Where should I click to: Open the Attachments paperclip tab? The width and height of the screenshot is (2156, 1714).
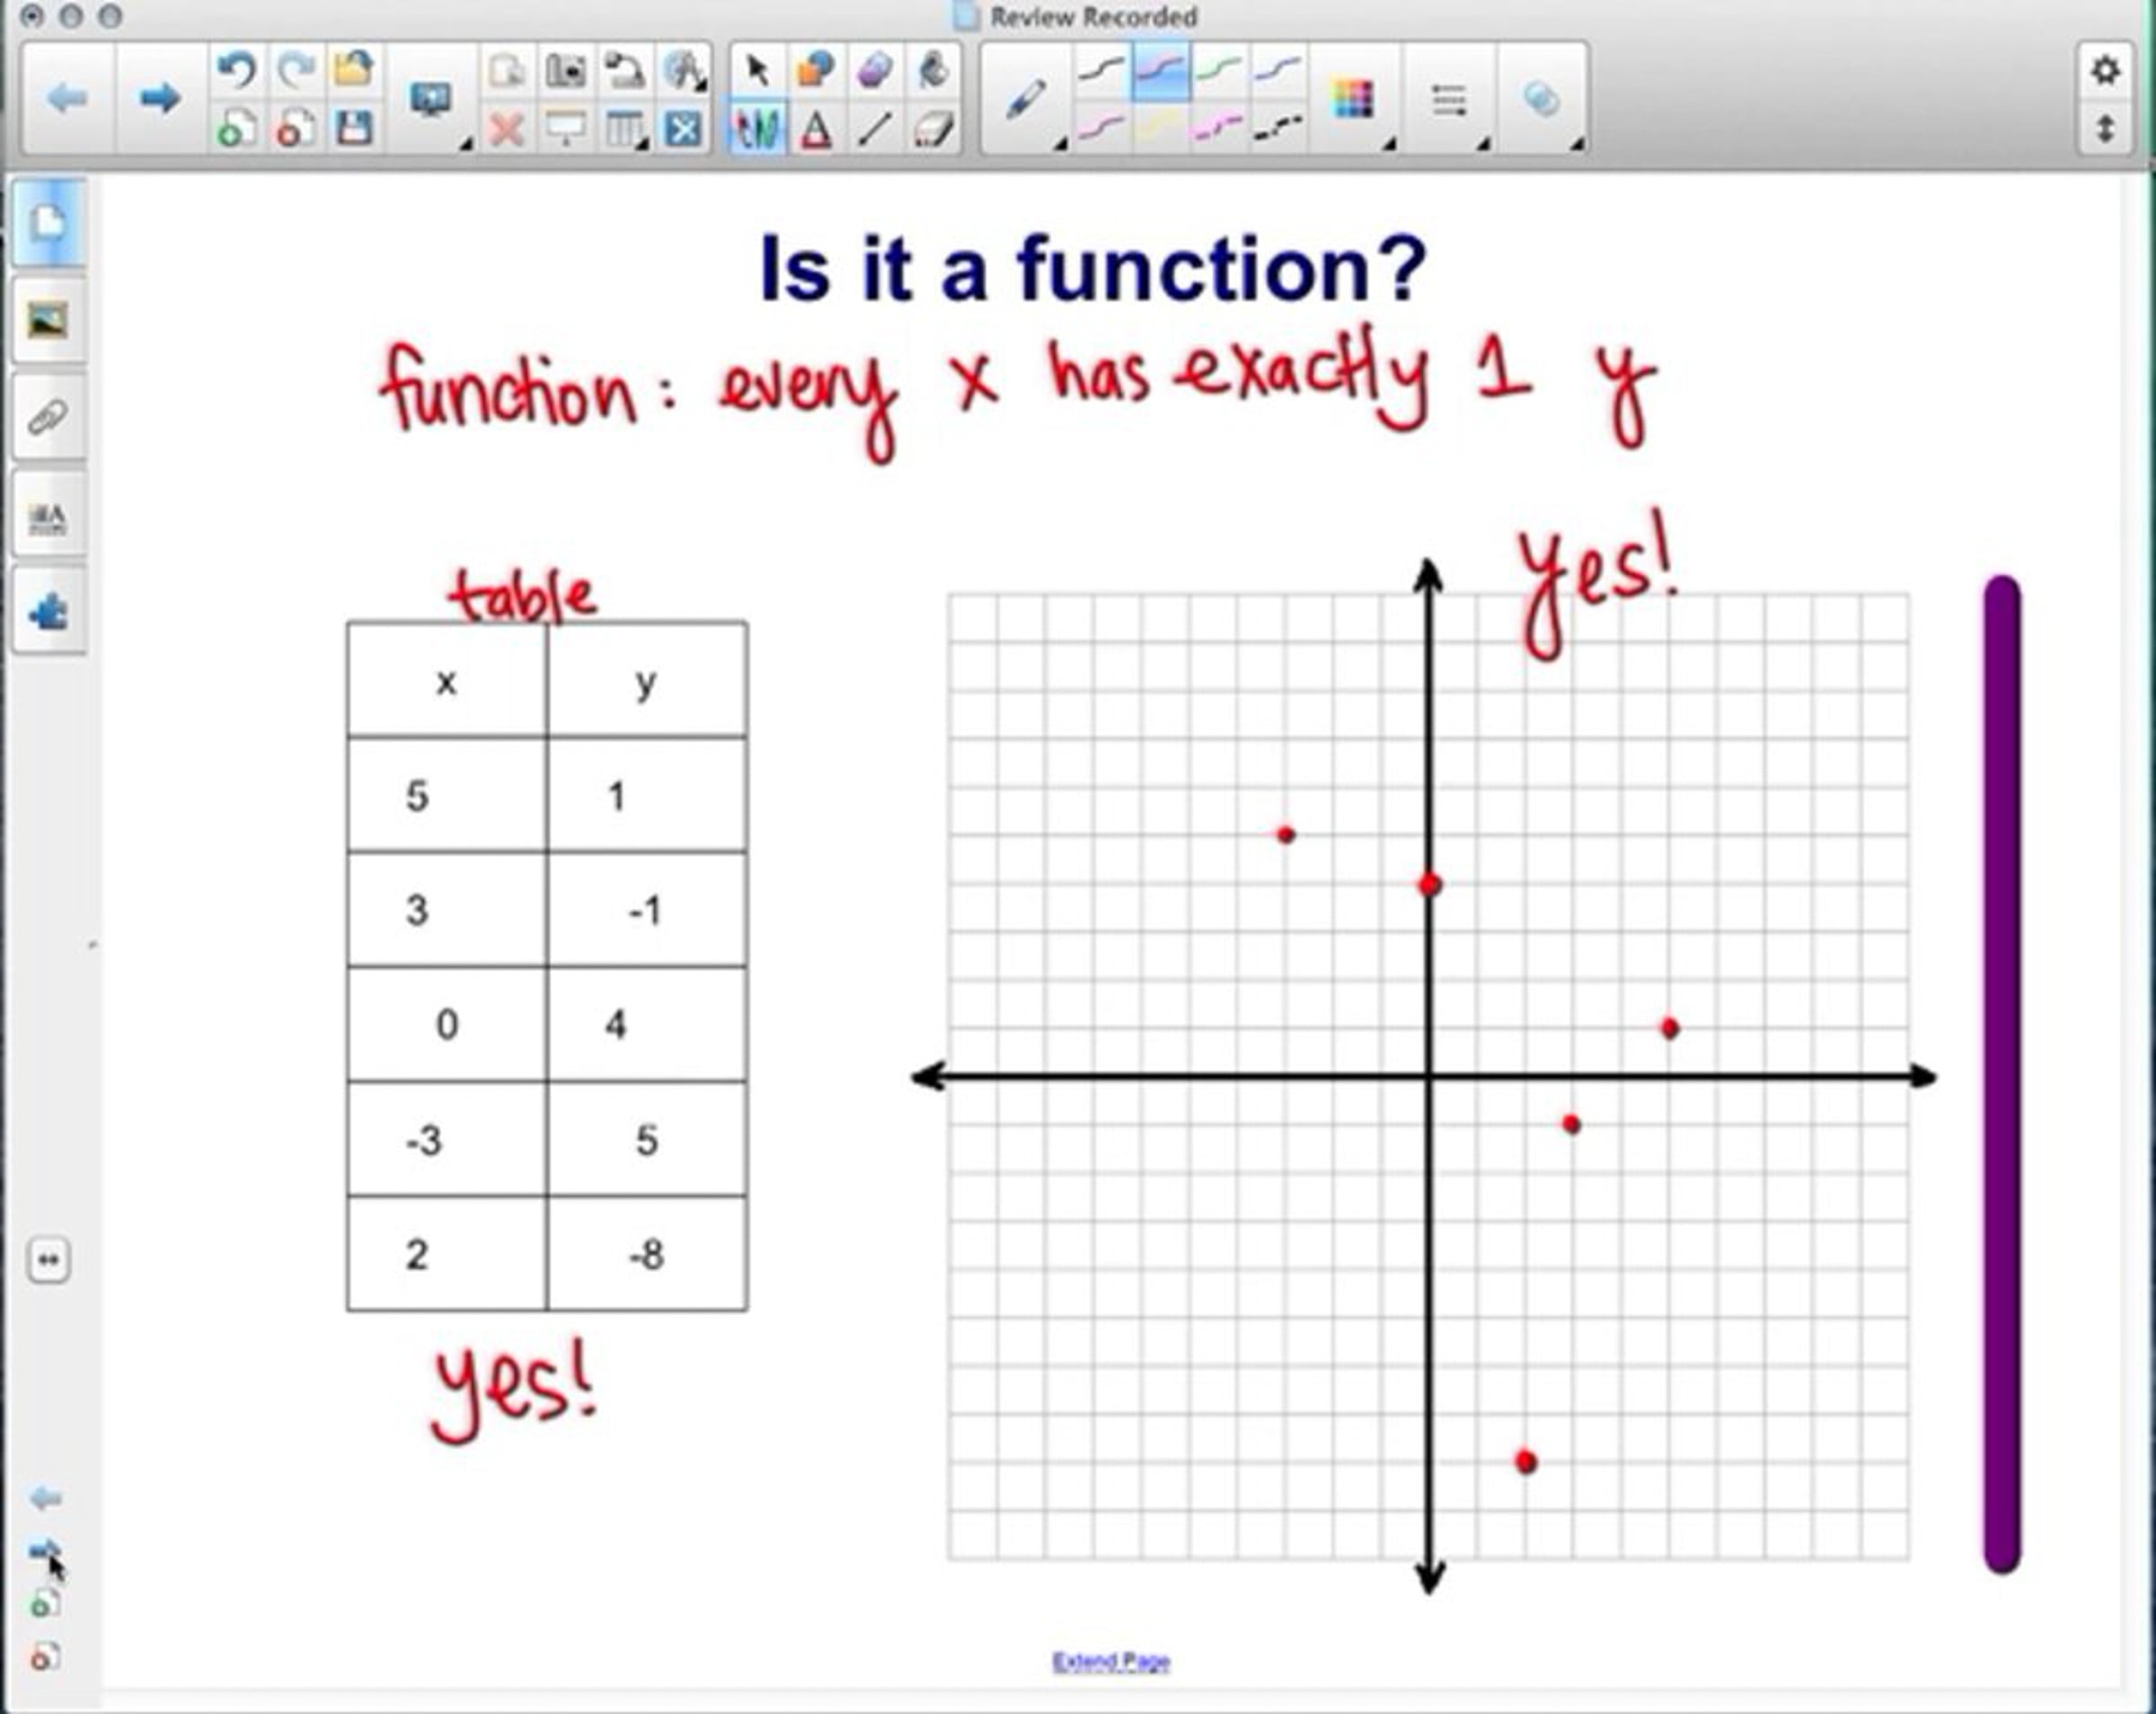[x=48, y=417]
